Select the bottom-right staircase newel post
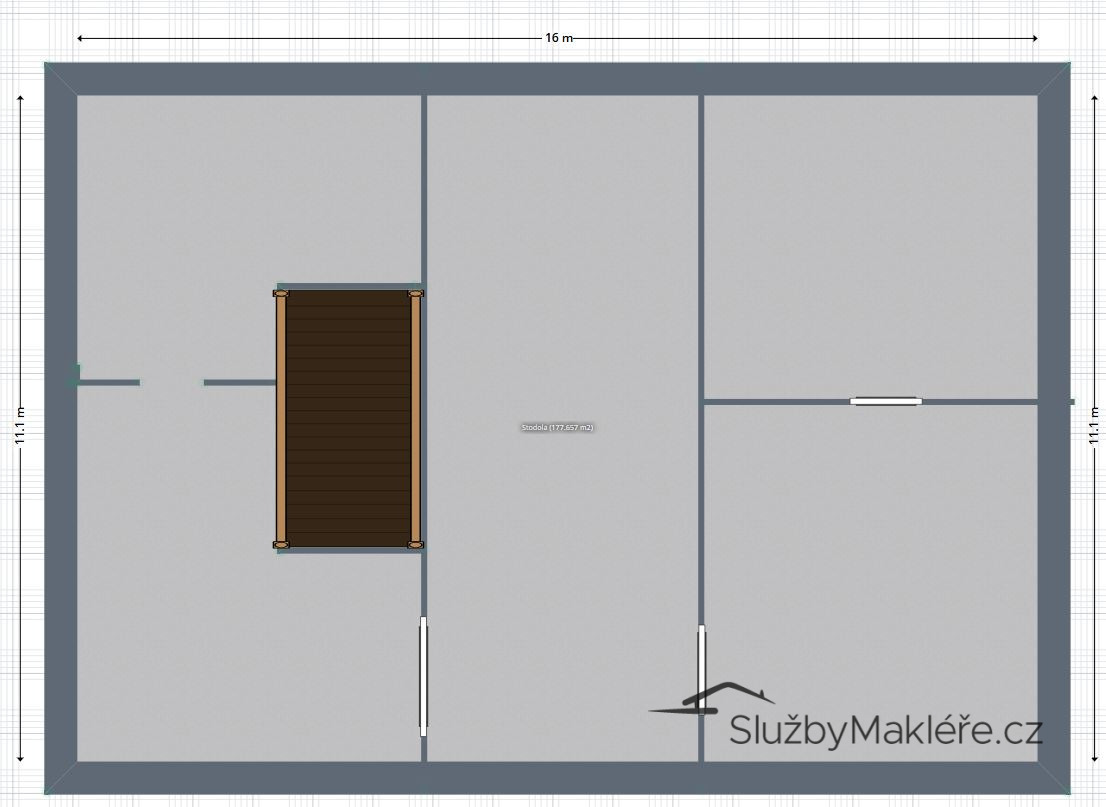Screen dimensions: 1106x807 (x=416, y=545)
